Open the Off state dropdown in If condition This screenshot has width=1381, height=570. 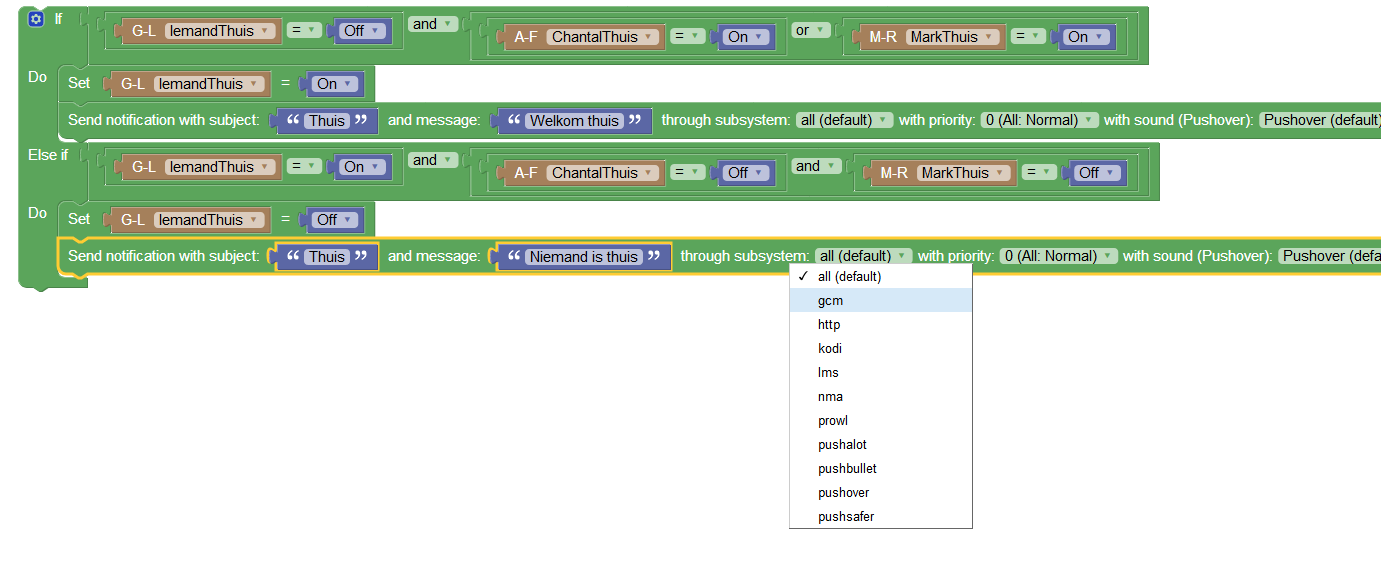pos(362,31)
